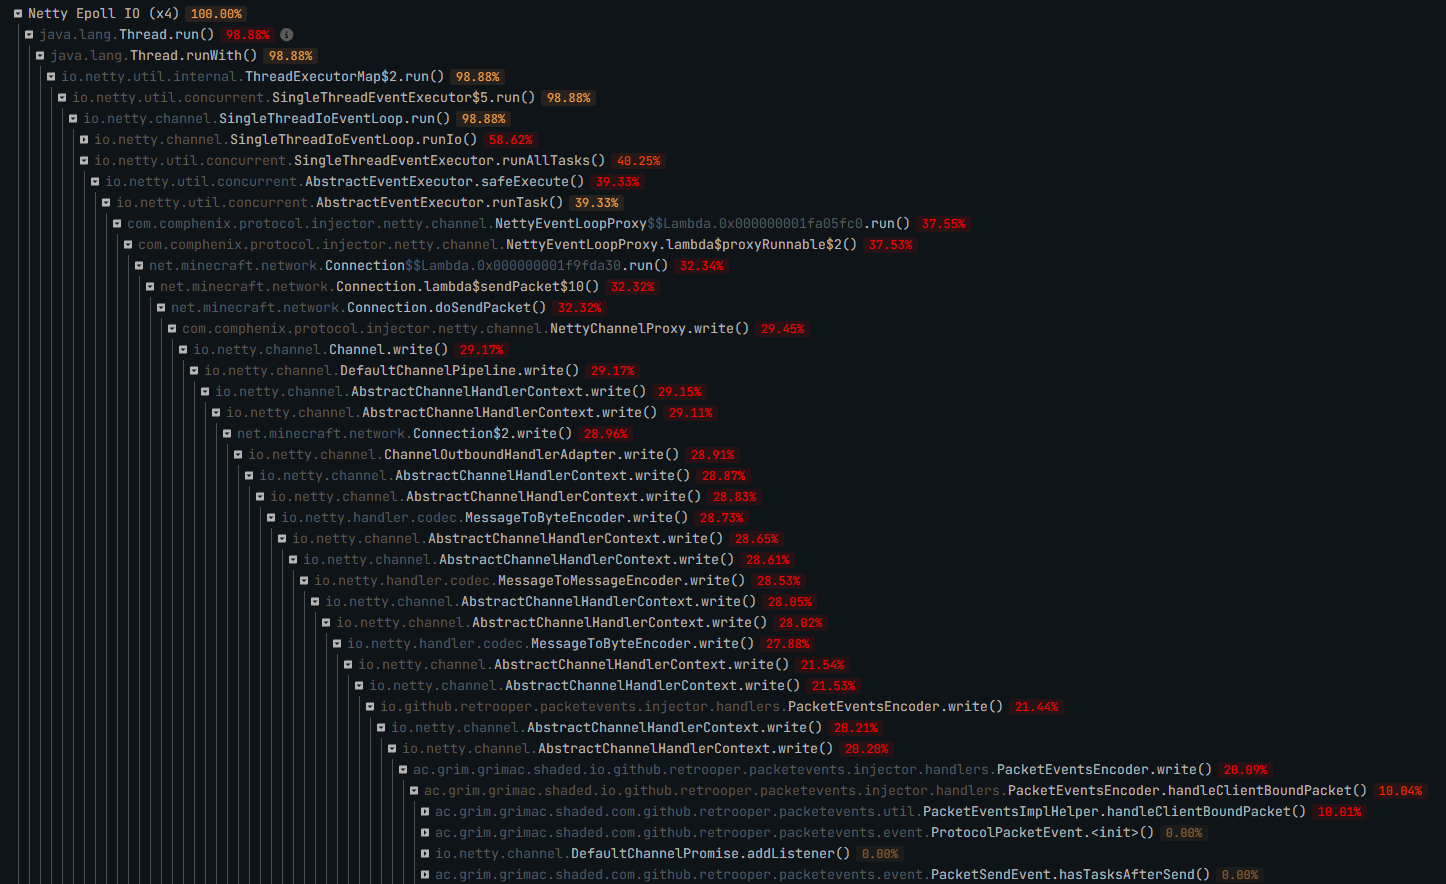Collapse the PacketEventsEncoder.handleClientBoundPacket() node

tap(414, 791)
